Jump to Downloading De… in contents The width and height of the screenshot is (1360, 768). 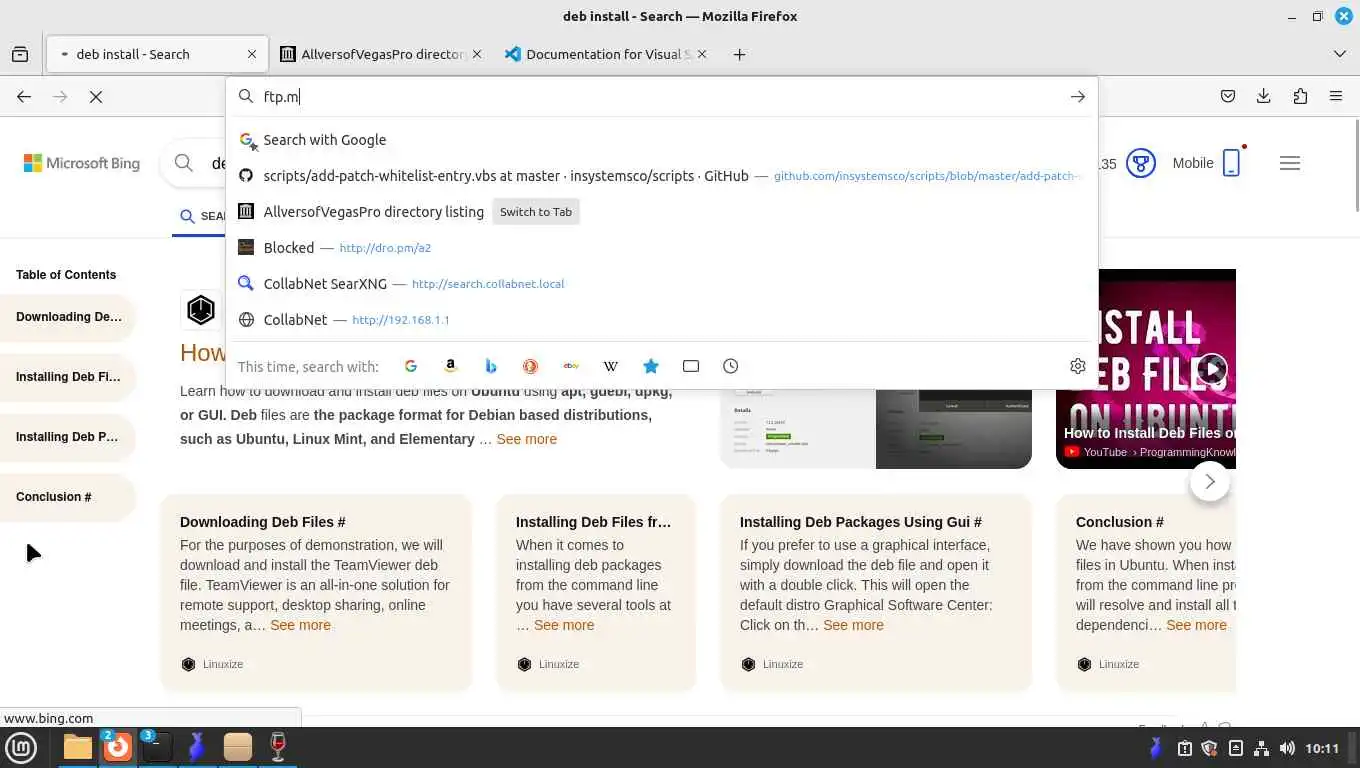(x=68, y=317)
